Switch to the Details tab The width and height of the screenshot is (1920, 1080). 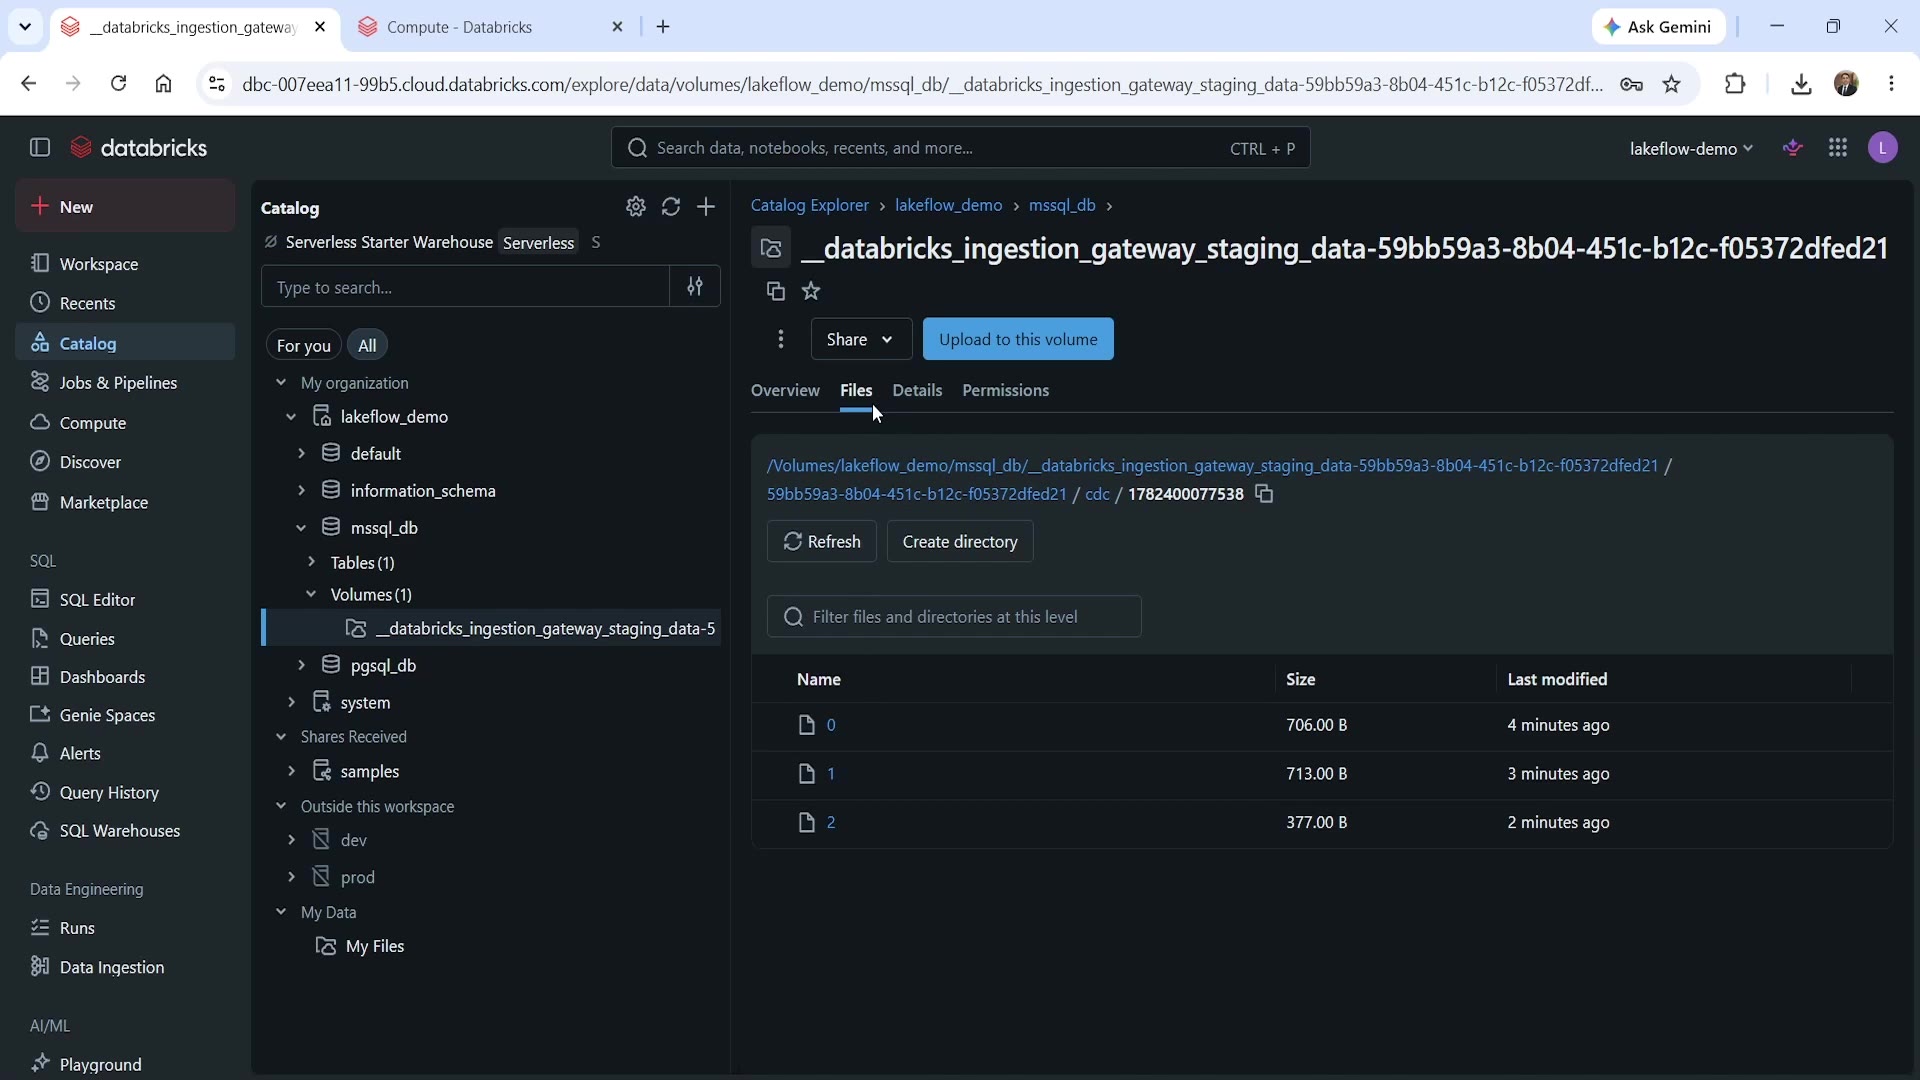tap(917, 390)
